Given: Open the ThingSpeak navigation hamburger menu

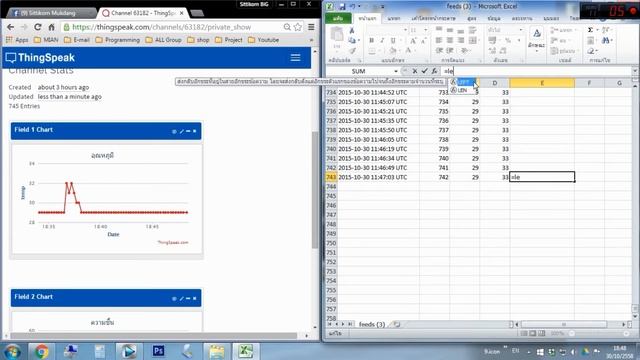Looking at the screenshot, I should coord(296,58).
